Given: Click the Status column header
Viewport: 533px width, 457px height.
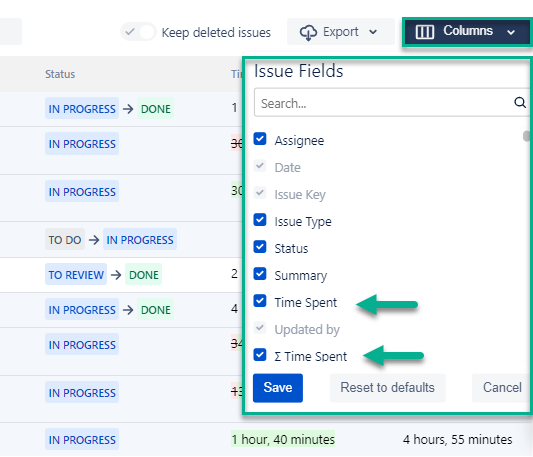Looking at the screenshot, I should pos(60,74).
